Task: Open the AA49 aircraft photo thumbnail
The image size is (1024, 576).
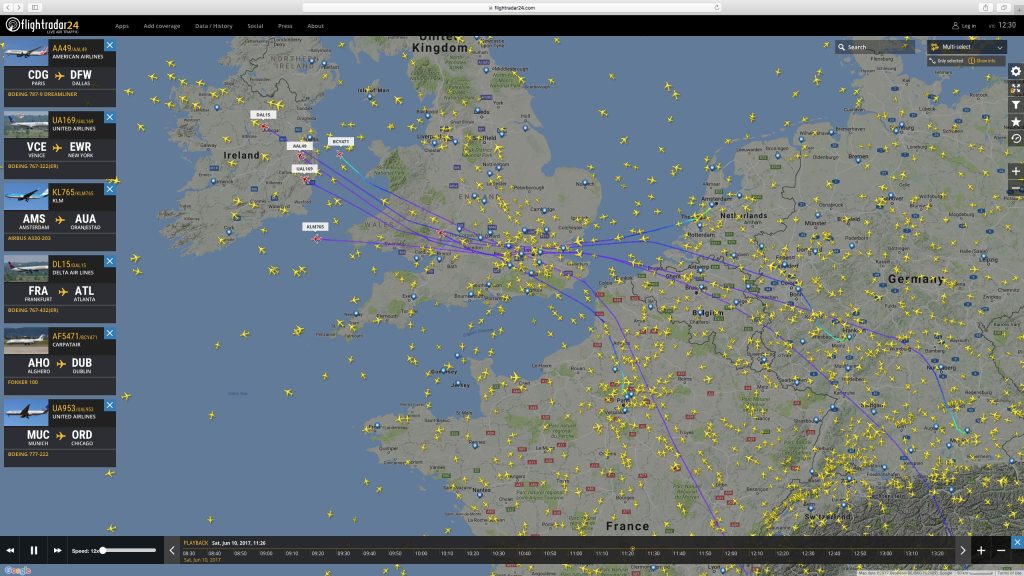Action: tap(26, 52)
